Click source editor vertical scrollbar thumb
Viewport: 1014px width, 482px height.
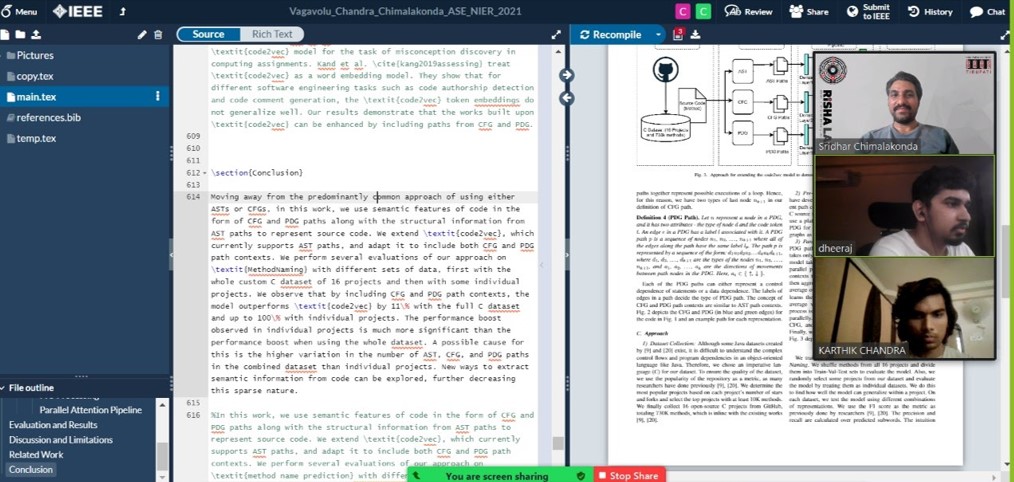557,443
